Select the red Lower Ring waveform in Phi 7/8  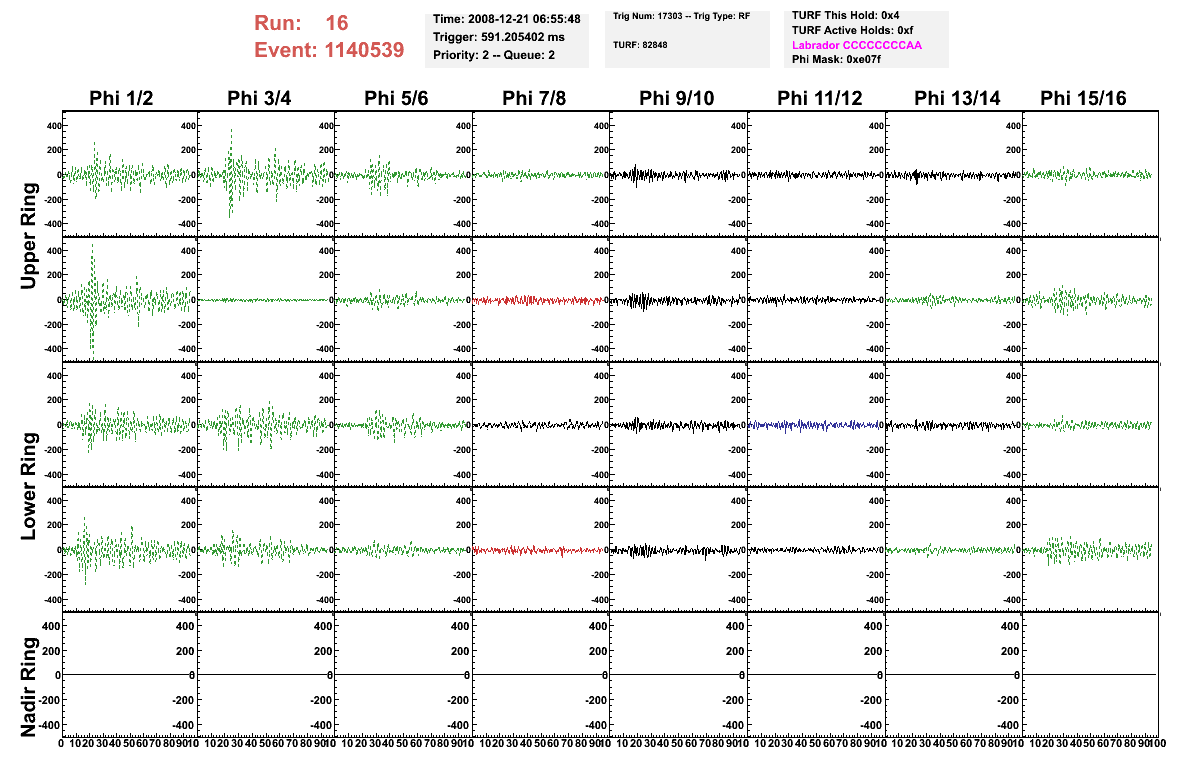coord(541,549)
